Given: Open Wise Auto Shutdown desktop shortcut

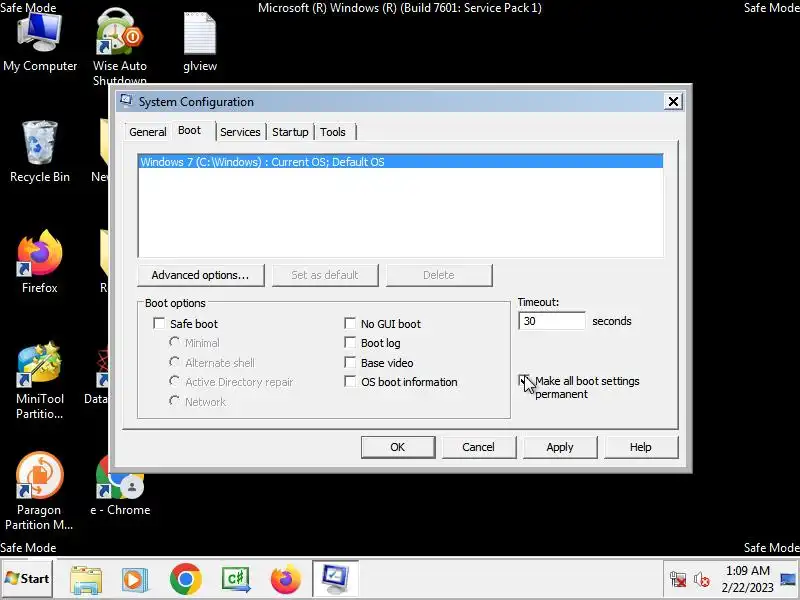Looking at the screenshot, I should (119, 46).
